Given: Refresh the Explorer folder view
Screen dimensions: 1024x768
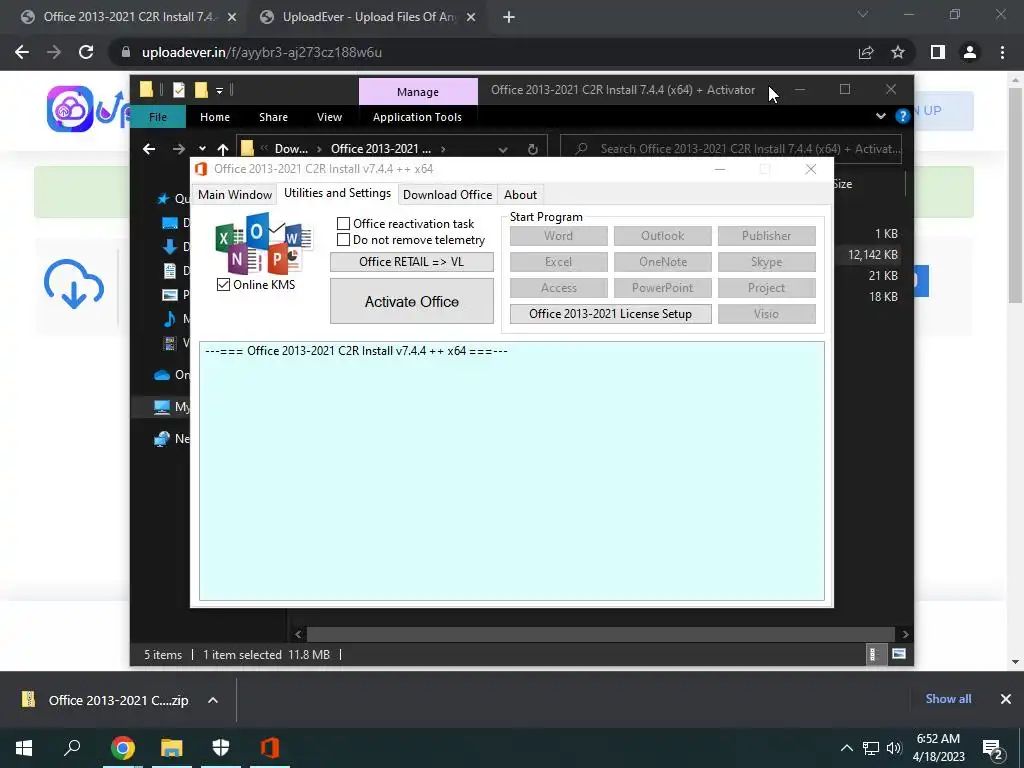Looking at the screenshot, I should pos(532,150).
